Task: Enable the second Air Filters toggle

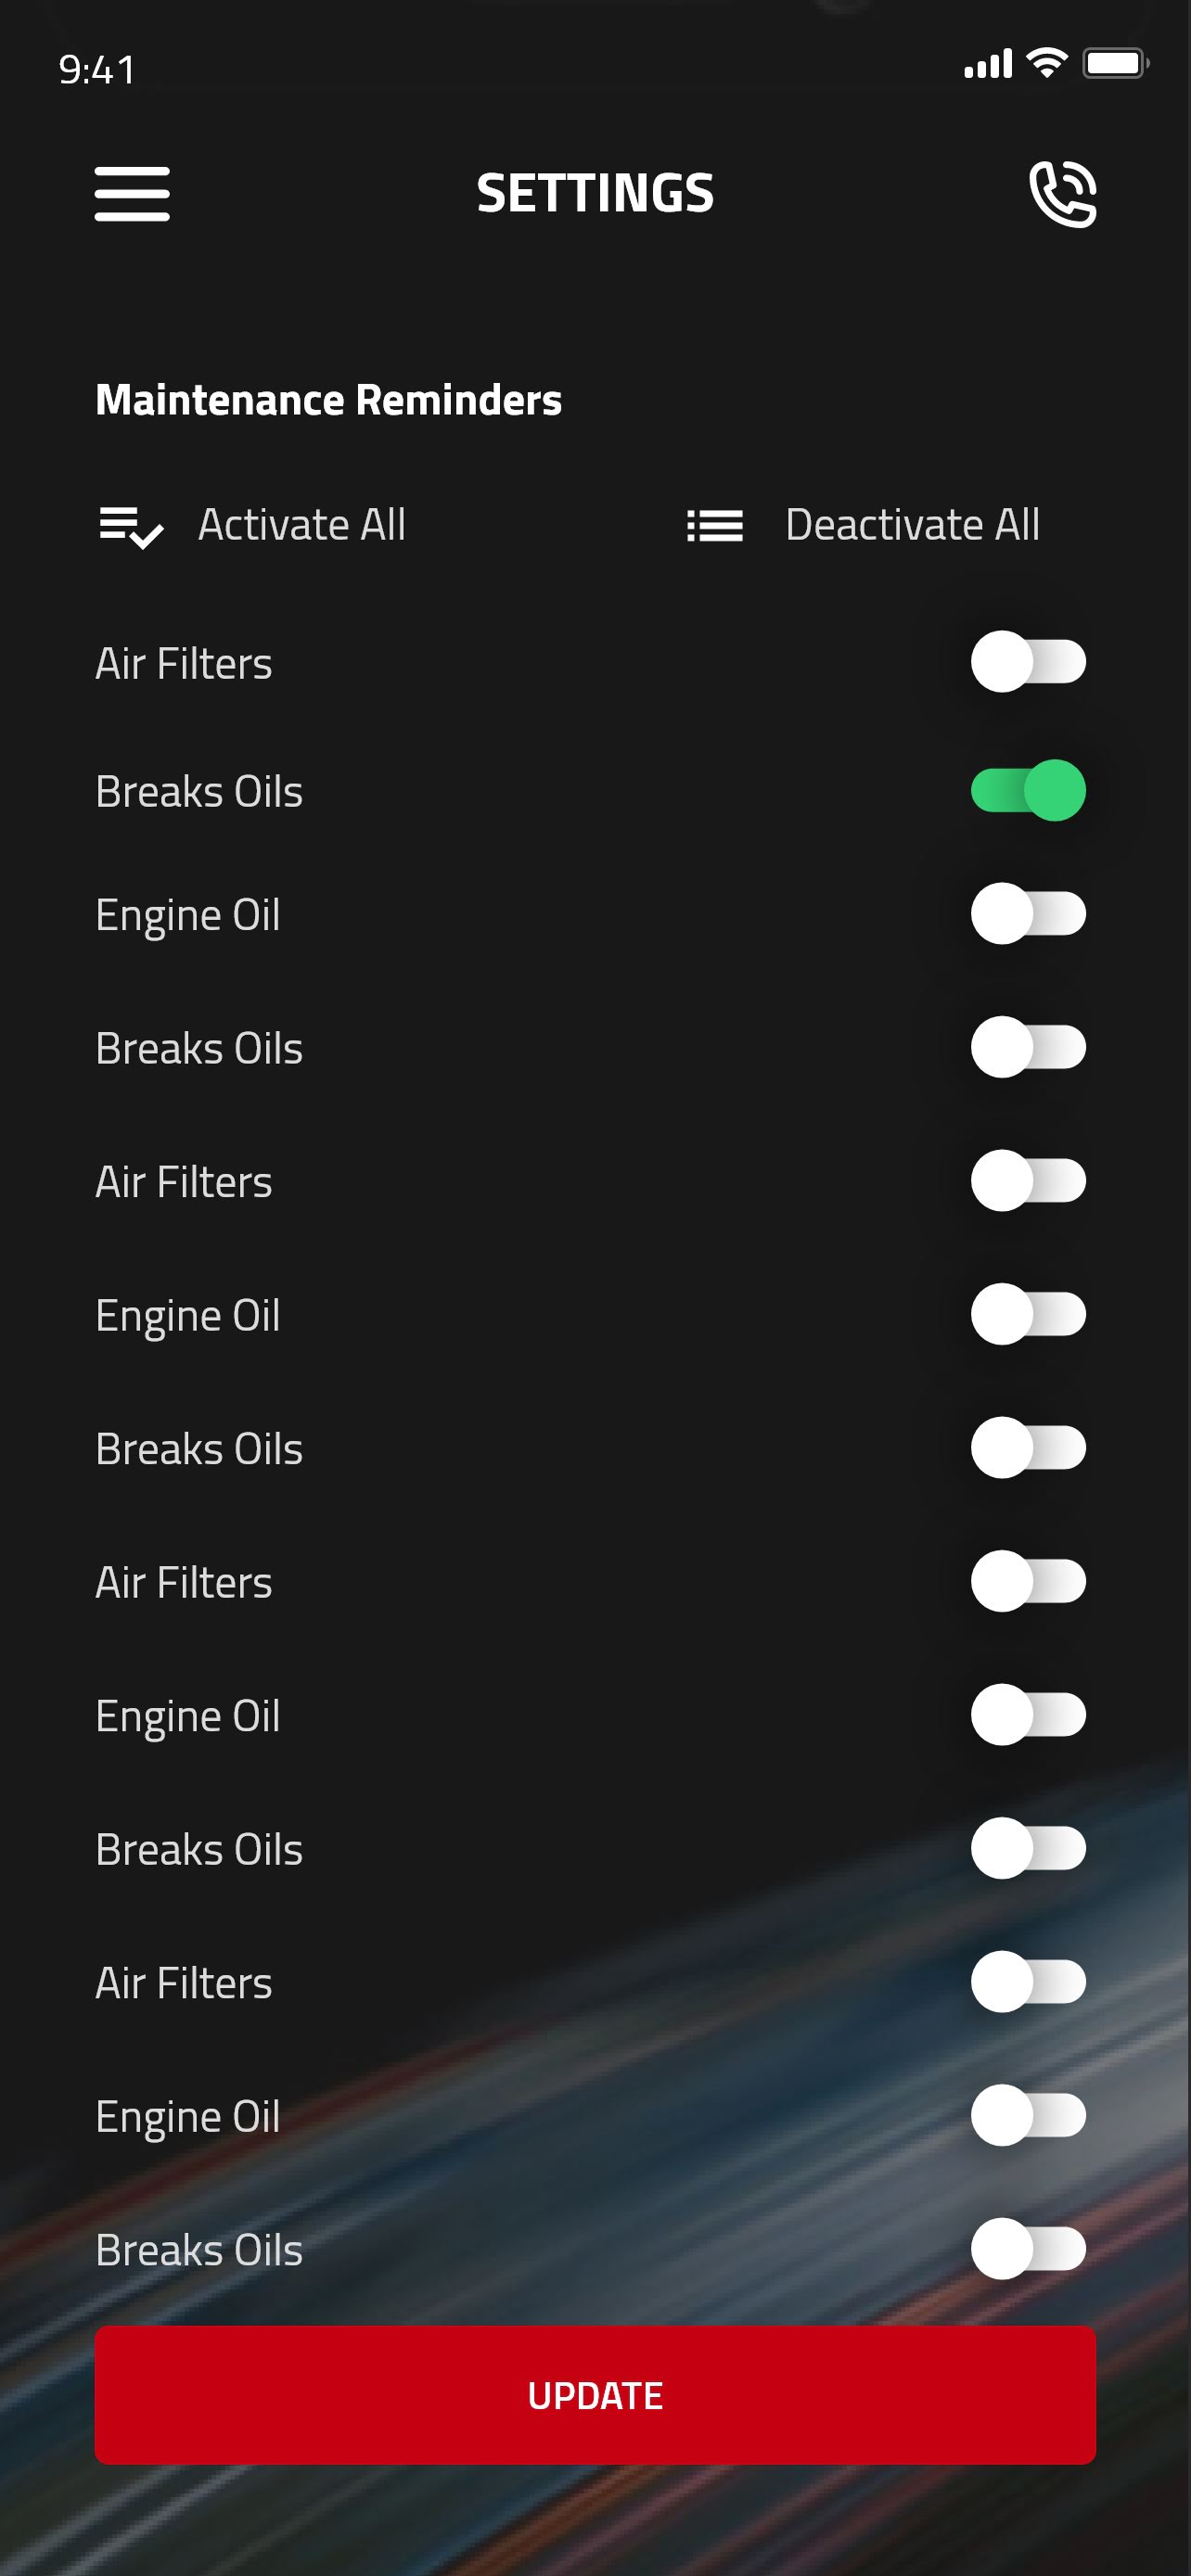Action: (1027, 1181)
